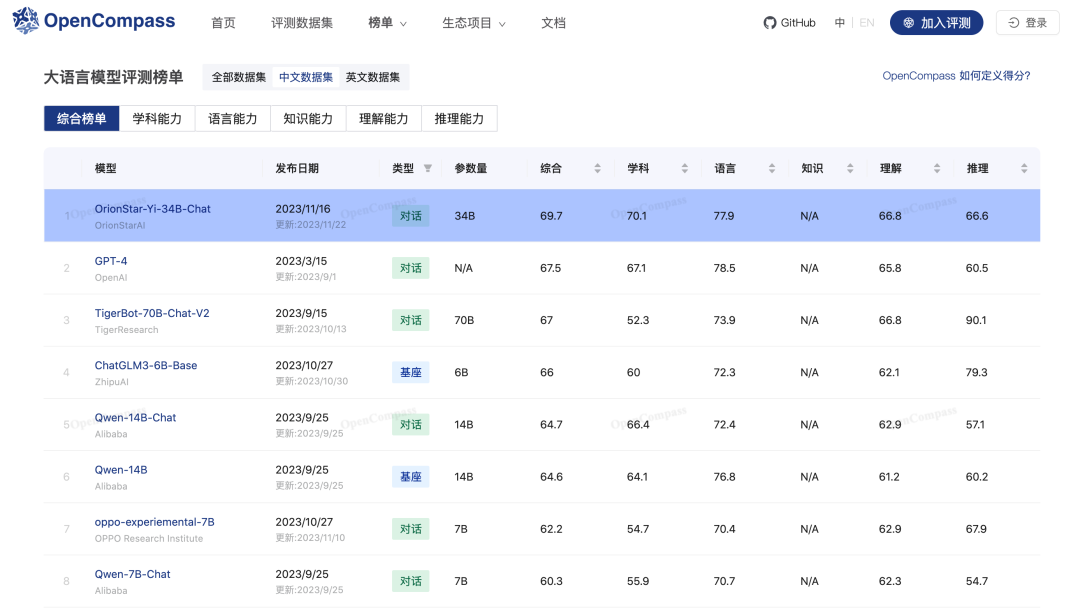This screenshot has height=613, width=1080.
Task: Click the OPPO Research Institute organization text
Action: tap(149, 539)
